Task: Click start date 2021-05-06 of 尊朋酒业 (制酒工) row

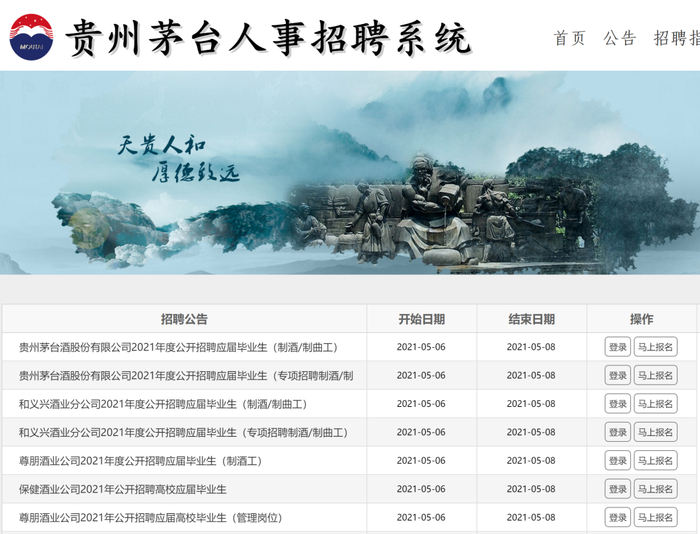Action: coord(421,461)
